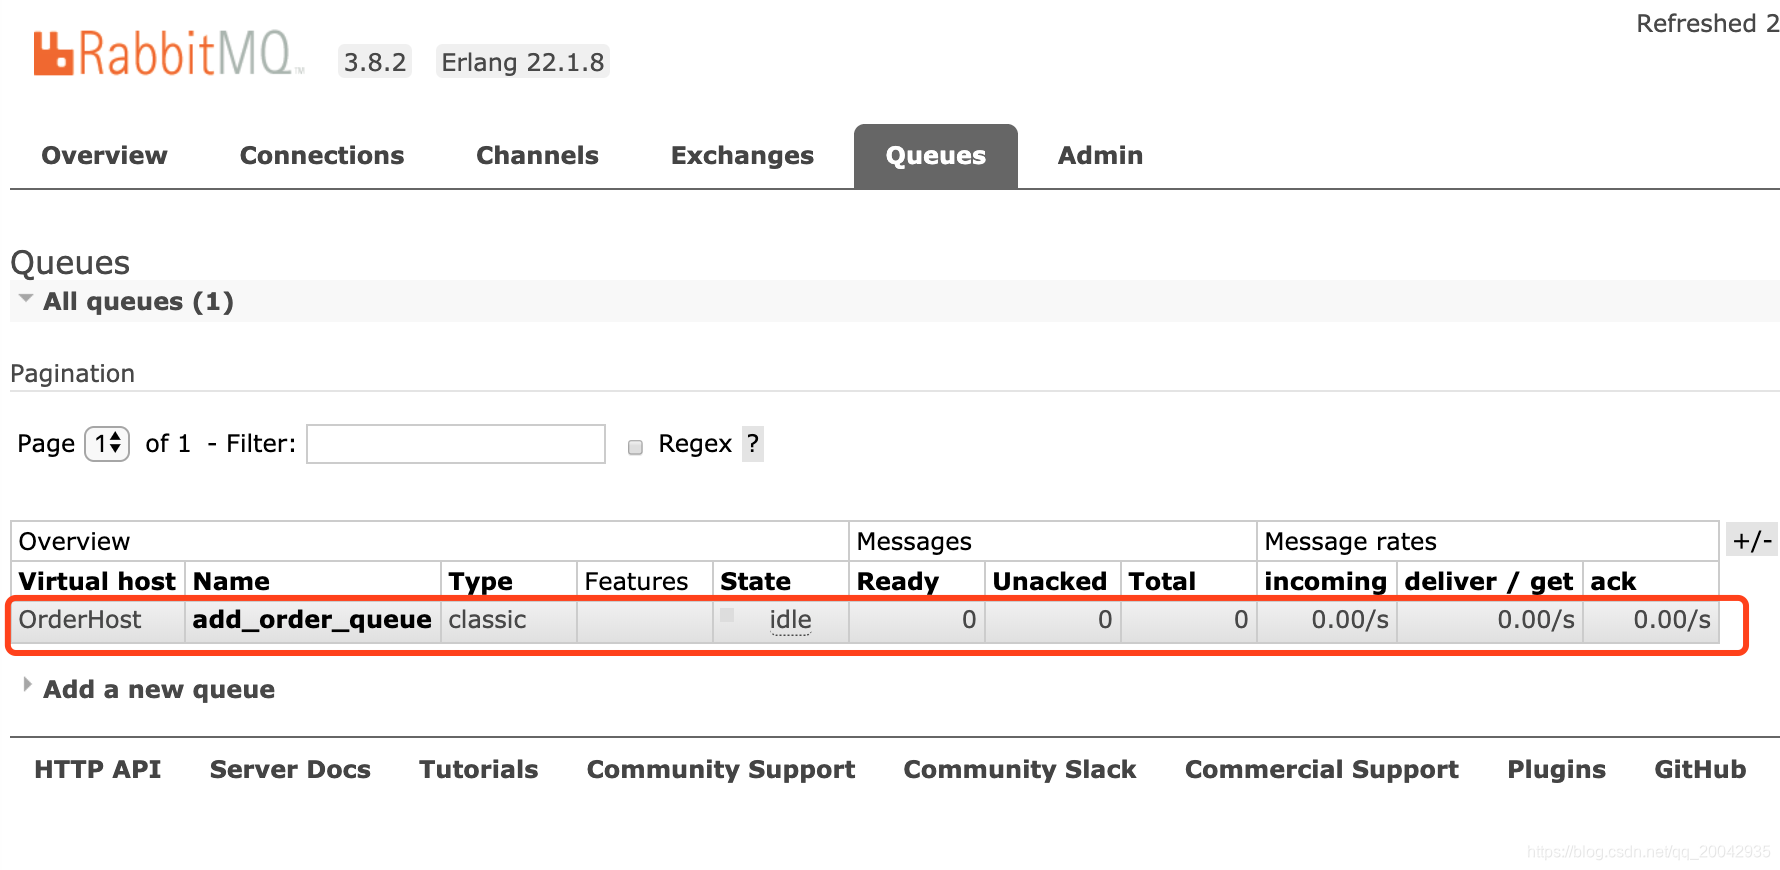Sort by the Total column header
1780x870 pixels.
1162,582
